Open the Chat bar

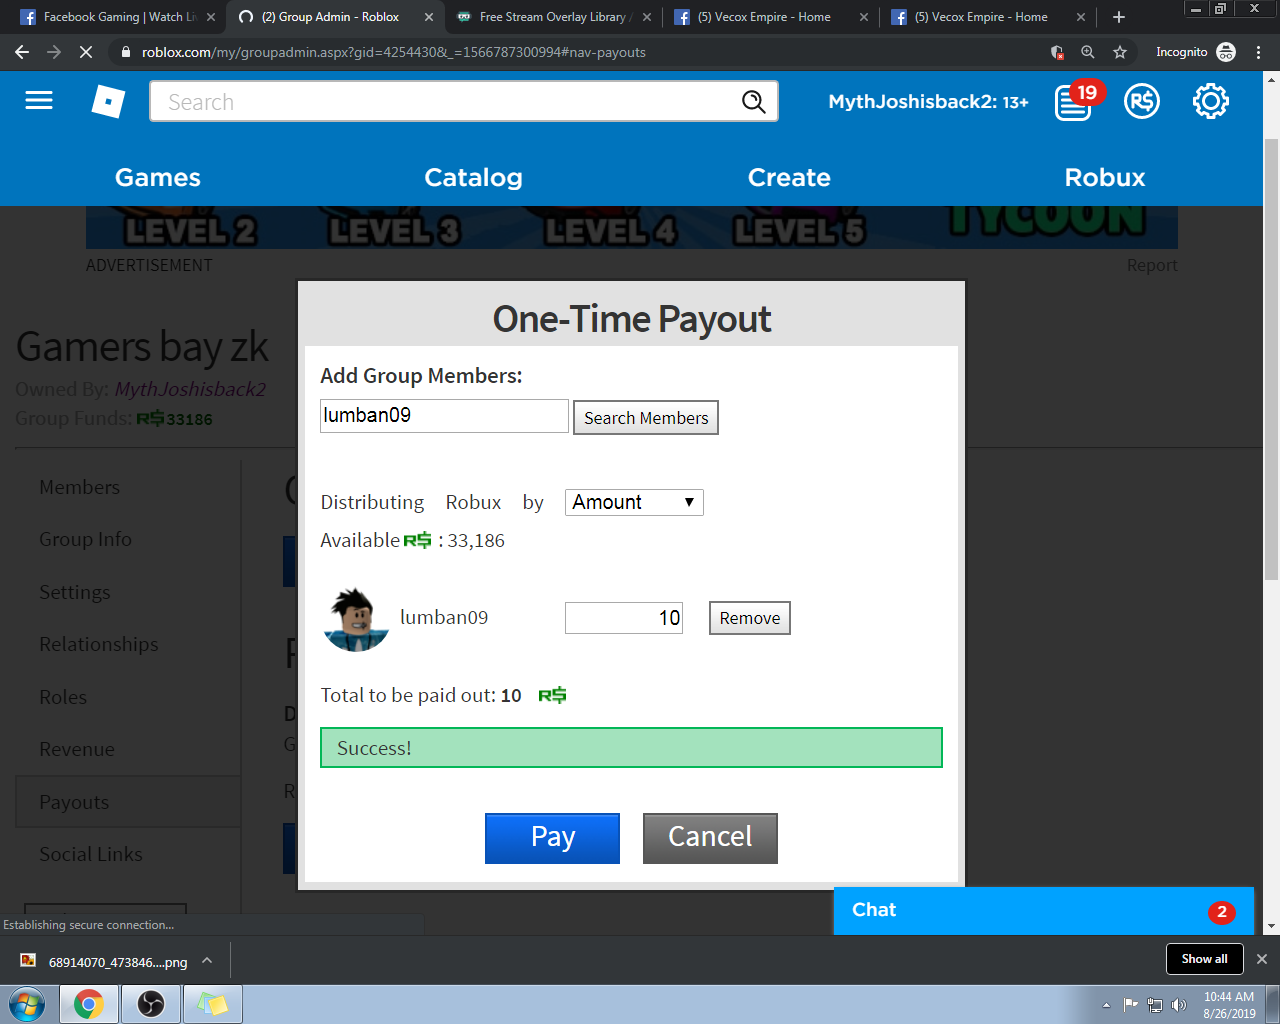(1044, 911)
